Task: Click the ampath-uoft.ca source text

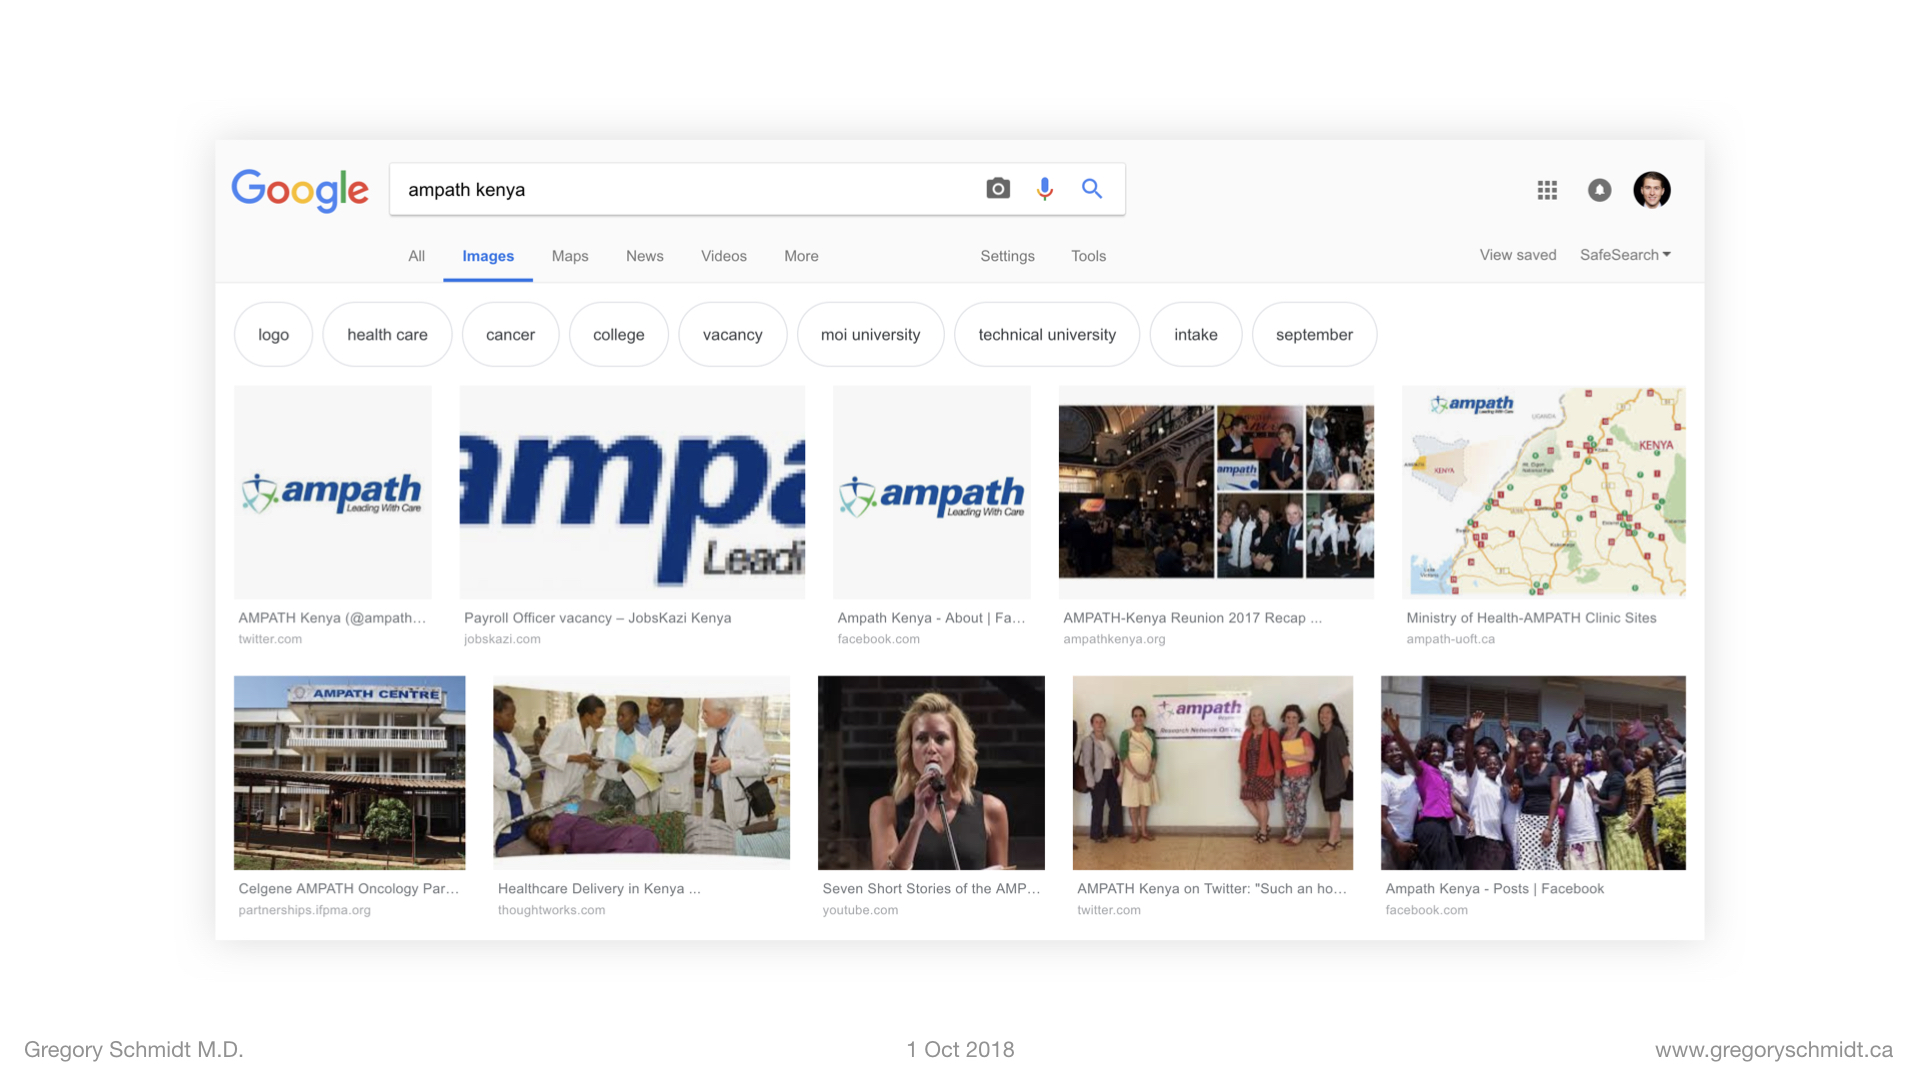Action: pos(1450,639)
